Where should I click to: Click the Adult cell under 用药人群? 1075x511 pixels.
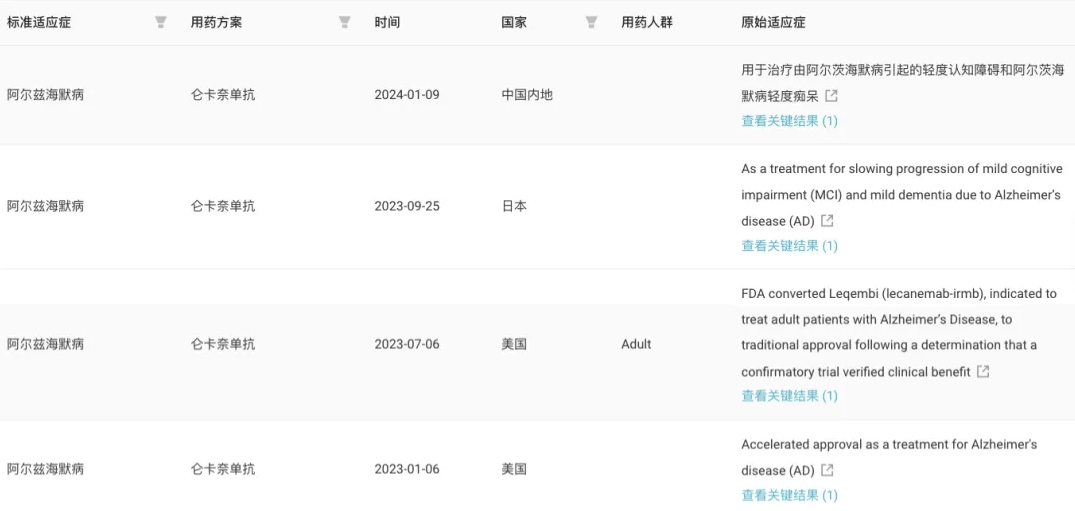click(636, 344)
